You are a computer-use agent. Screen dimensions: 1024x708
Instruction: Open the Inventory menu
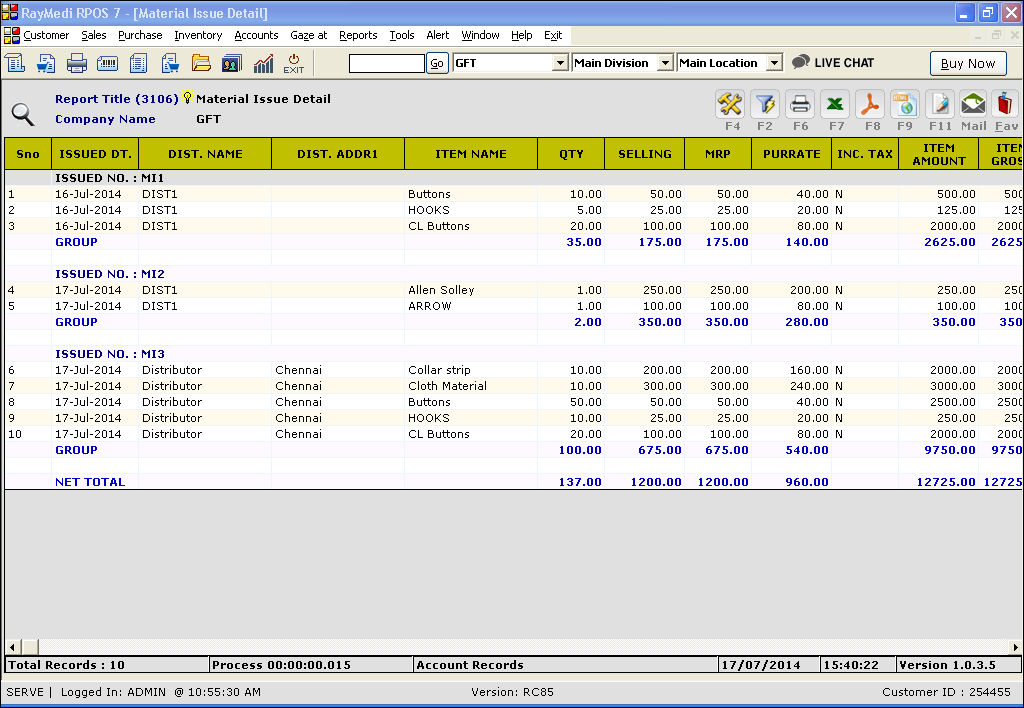click(198, 35)
